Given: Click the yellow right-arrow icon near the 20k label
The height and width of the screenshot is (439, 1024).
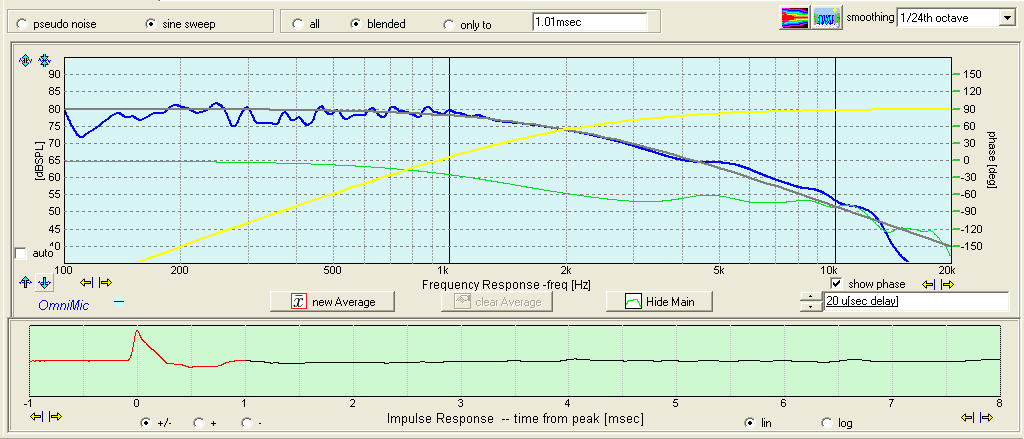Looking at the screenshot, I should pos(947,284).
